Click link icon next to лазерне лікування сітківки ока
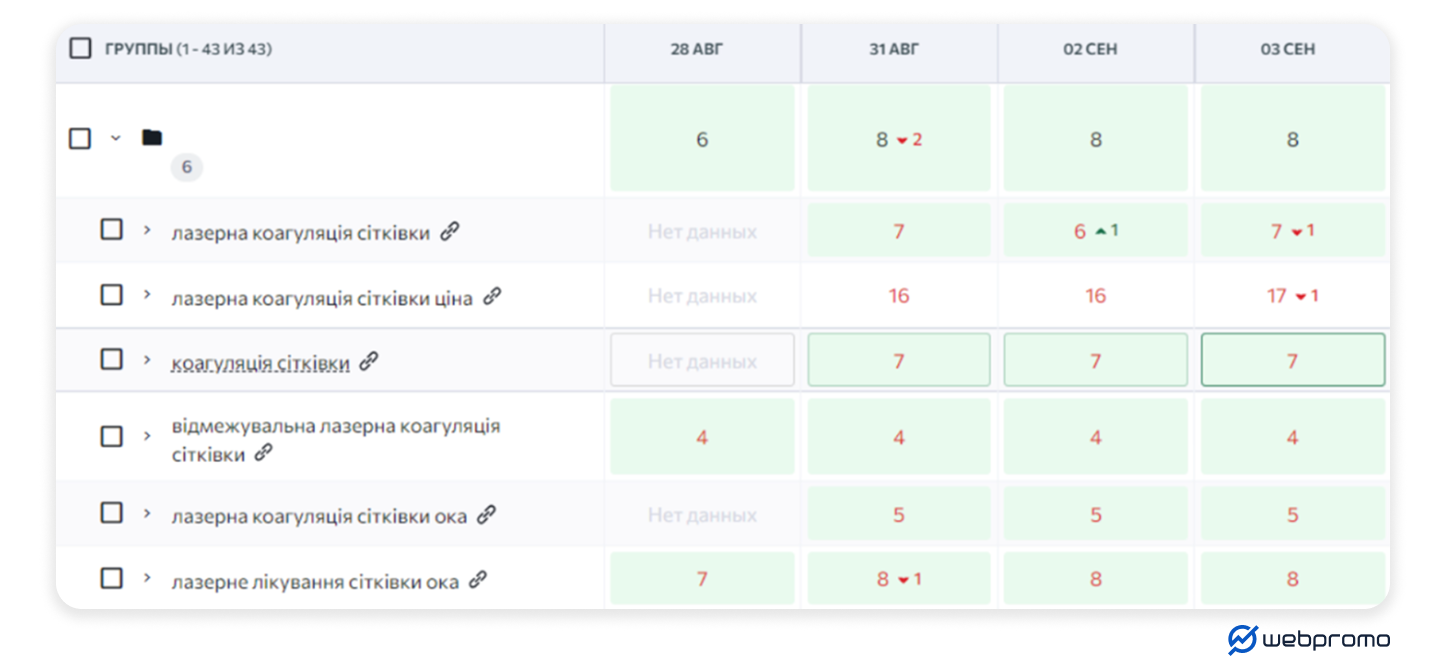This screenshot has width=1446, height=666. (478, 580)
